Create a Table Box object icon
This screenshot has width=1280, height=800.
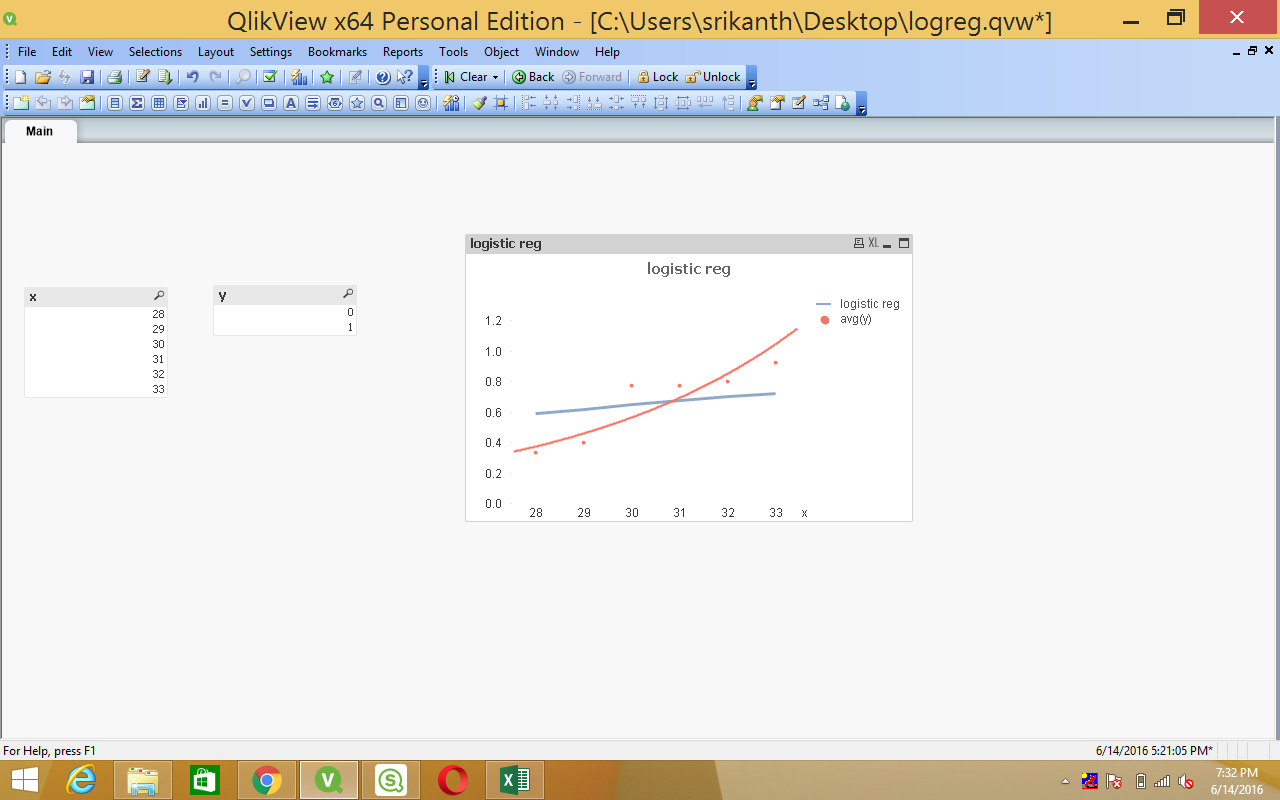point(159,102)
